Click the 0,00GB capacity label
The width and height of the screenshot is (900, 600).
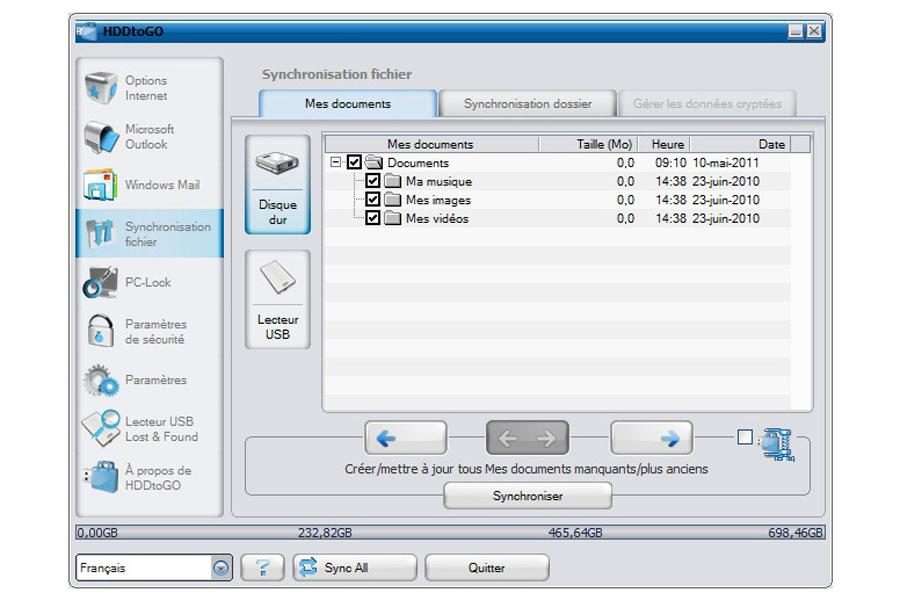tap(98, 532)
